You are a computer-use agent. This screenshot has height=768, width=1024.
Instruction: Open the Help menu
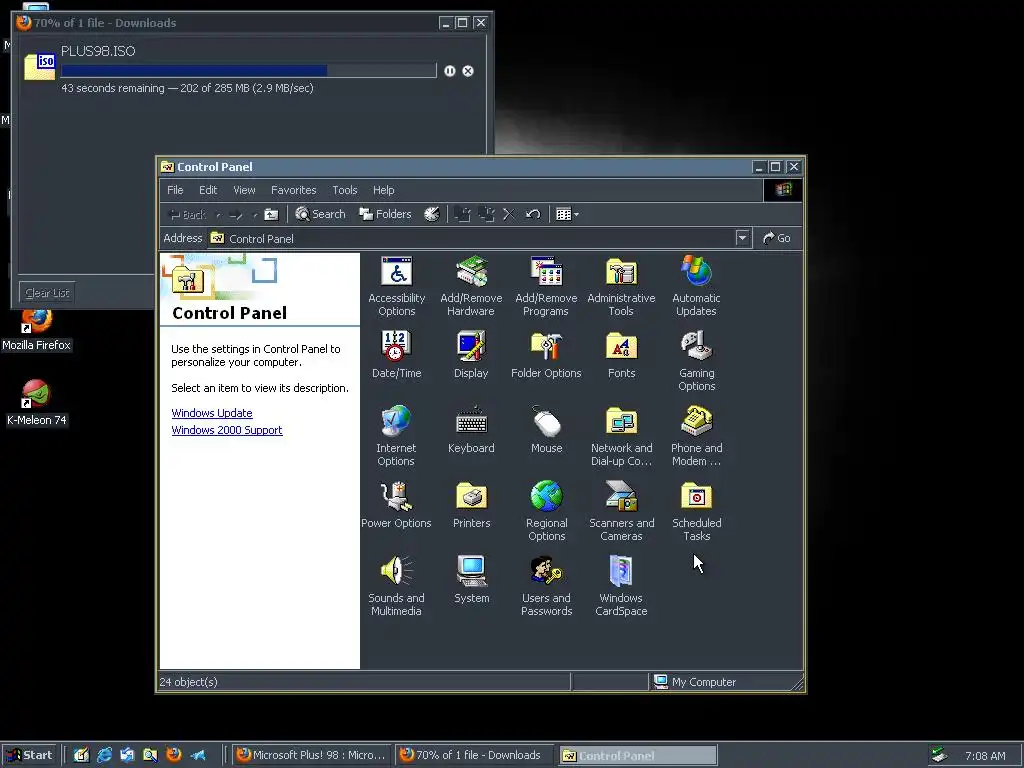(x=383, y=190)
